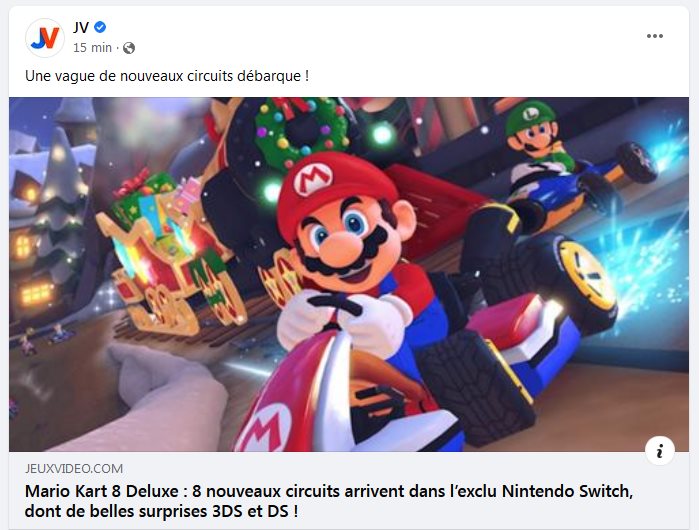Image resolution: width=699 pixels, height=530 pixels.
Task: Click the Christmas wreath in the image
Action: click(x=301, y=131)
